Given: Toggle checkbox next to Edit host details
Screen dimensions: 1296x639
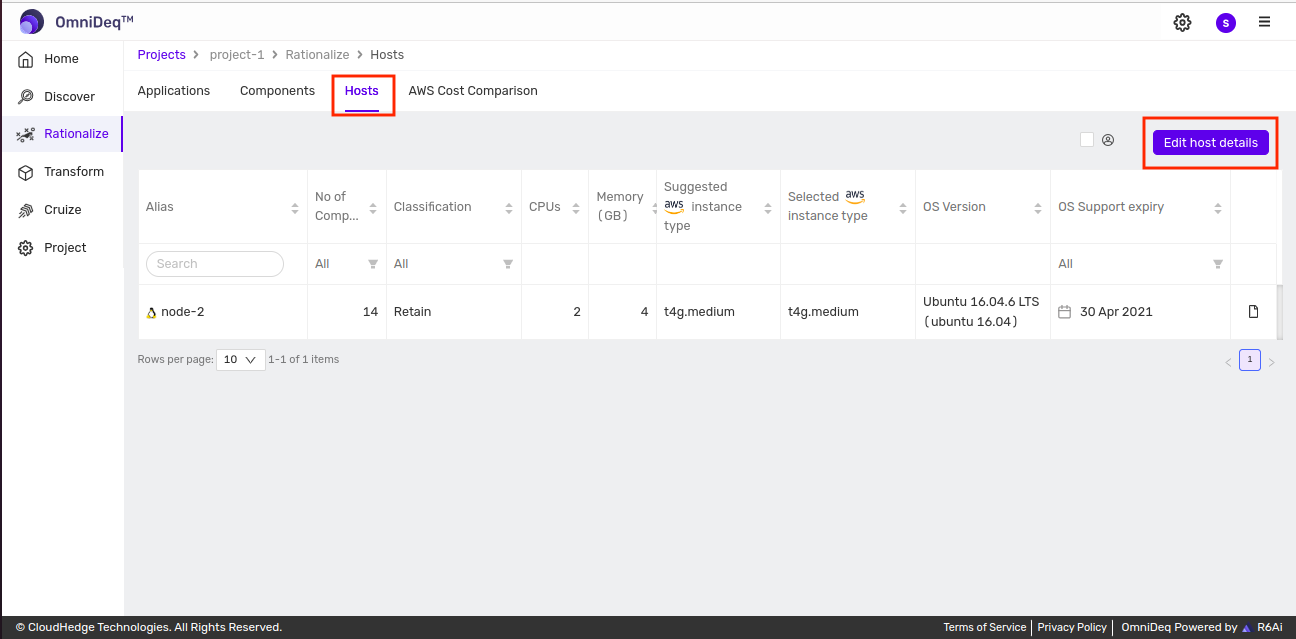Looking at the screenshot, I should [x=1087, y=140].
